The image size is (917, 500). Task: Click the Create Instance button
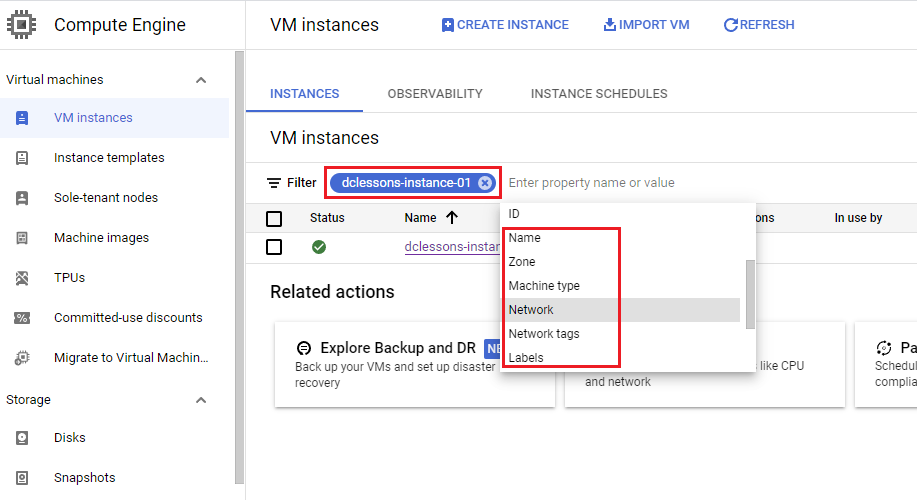[505, 25]
